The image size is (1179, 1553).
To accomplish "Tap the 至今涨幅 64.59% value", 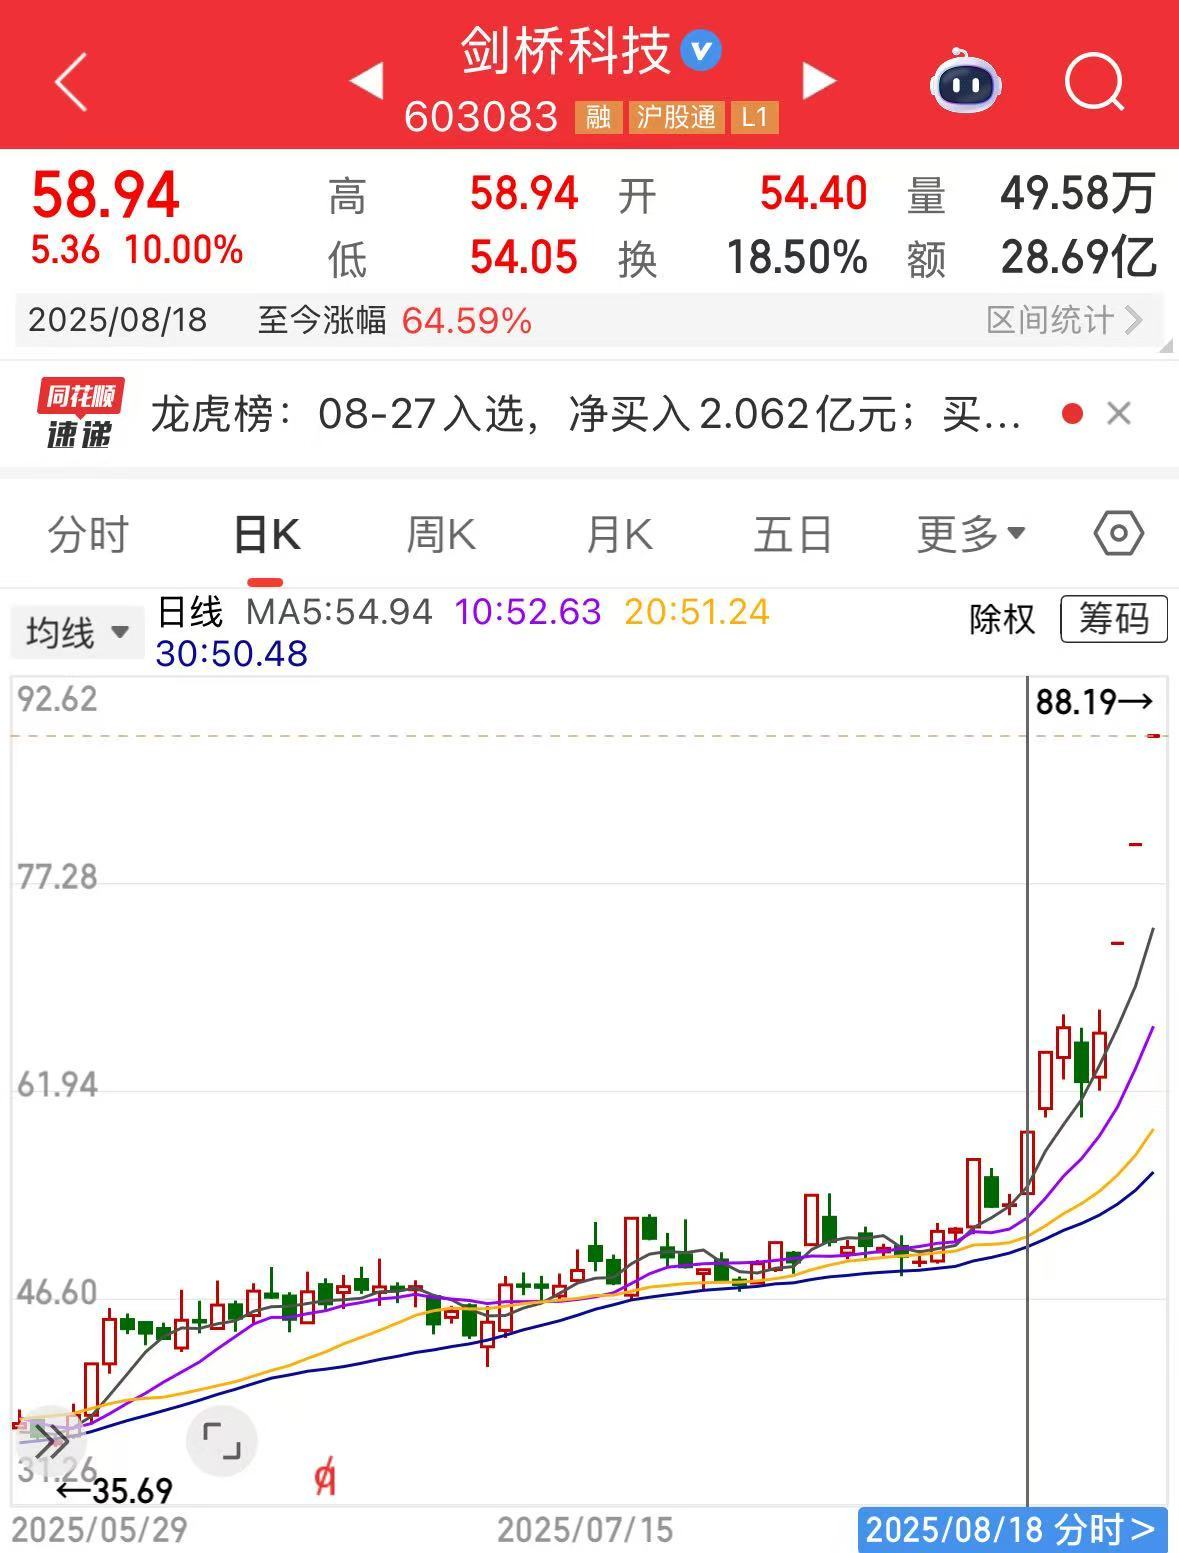I will [x=467, y=321].
